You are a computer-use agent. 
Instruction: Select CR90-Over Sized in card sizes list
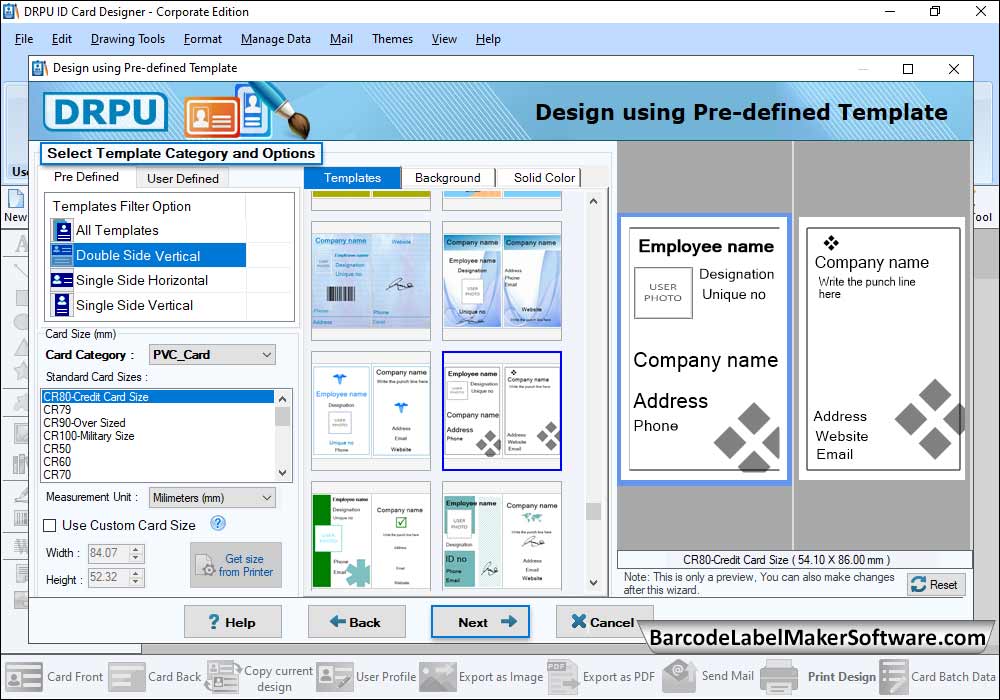[x=84, y=423]
